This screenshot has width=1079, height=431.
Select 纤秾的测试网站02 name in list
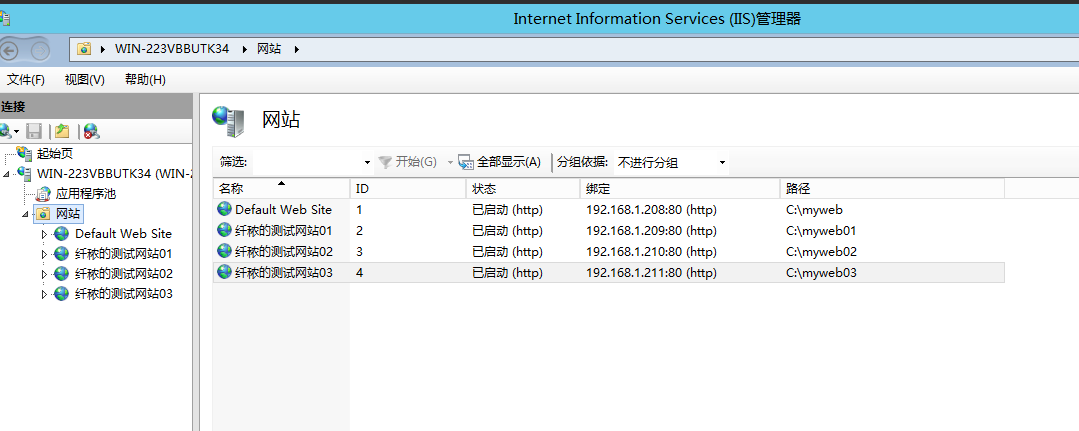[x=284, y=251]
